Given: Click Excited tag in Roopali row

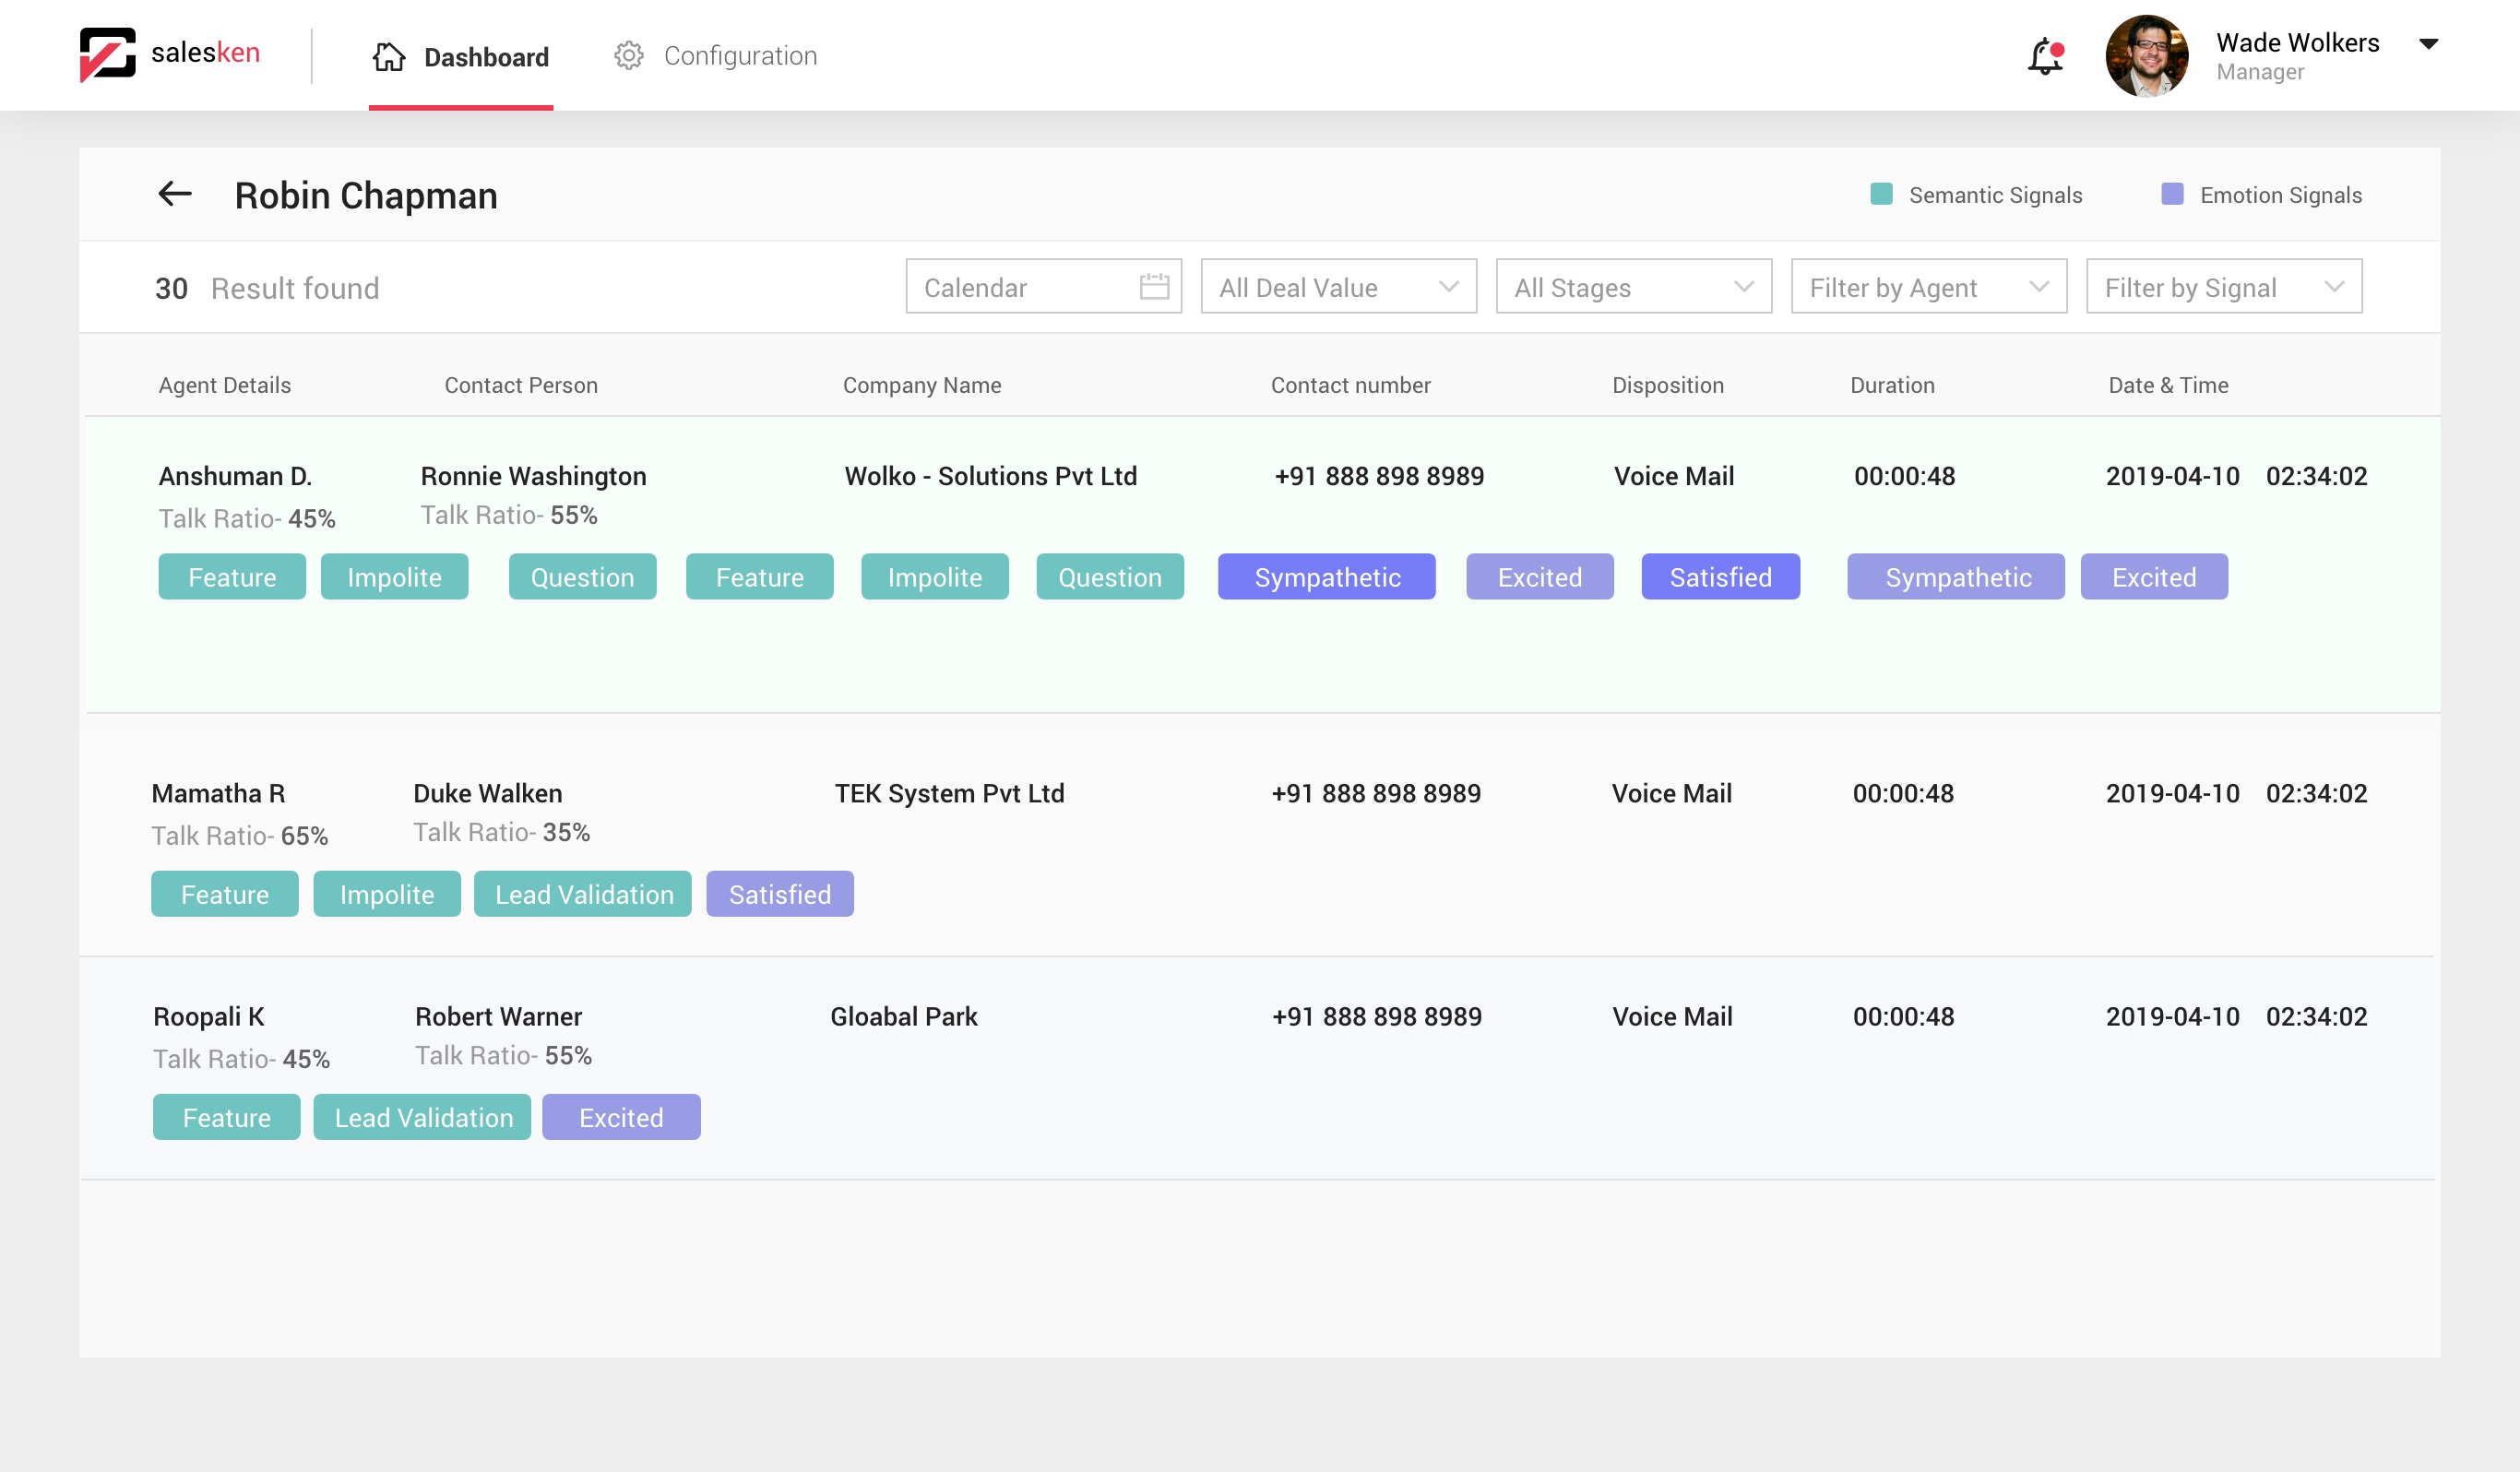Looking at the screenshot, I should [x=621, y=1117].
